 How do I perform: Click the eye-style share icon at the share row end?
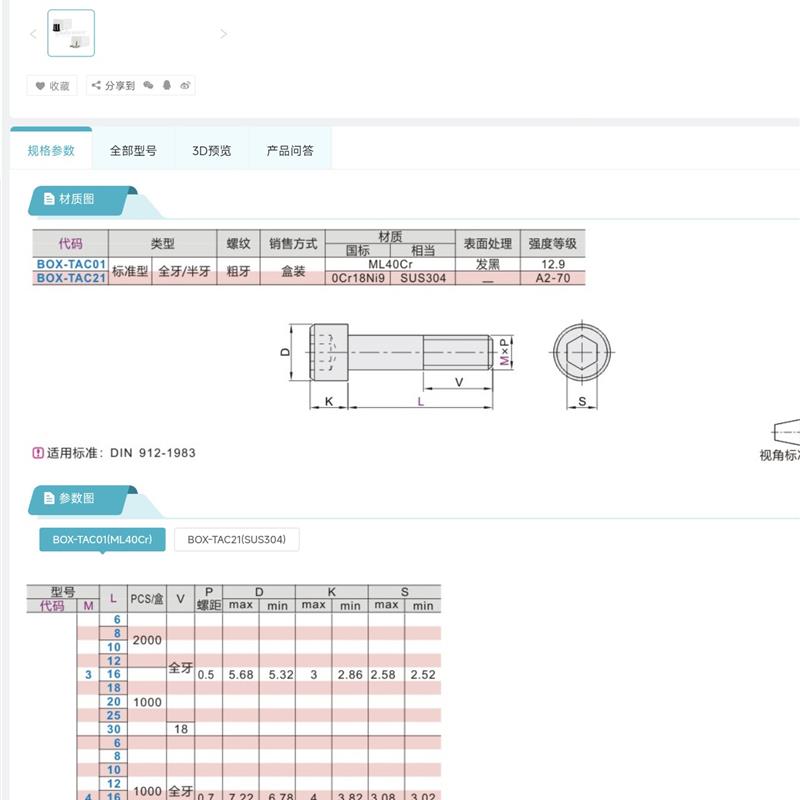pyautogui.click(x=185, y=86)
